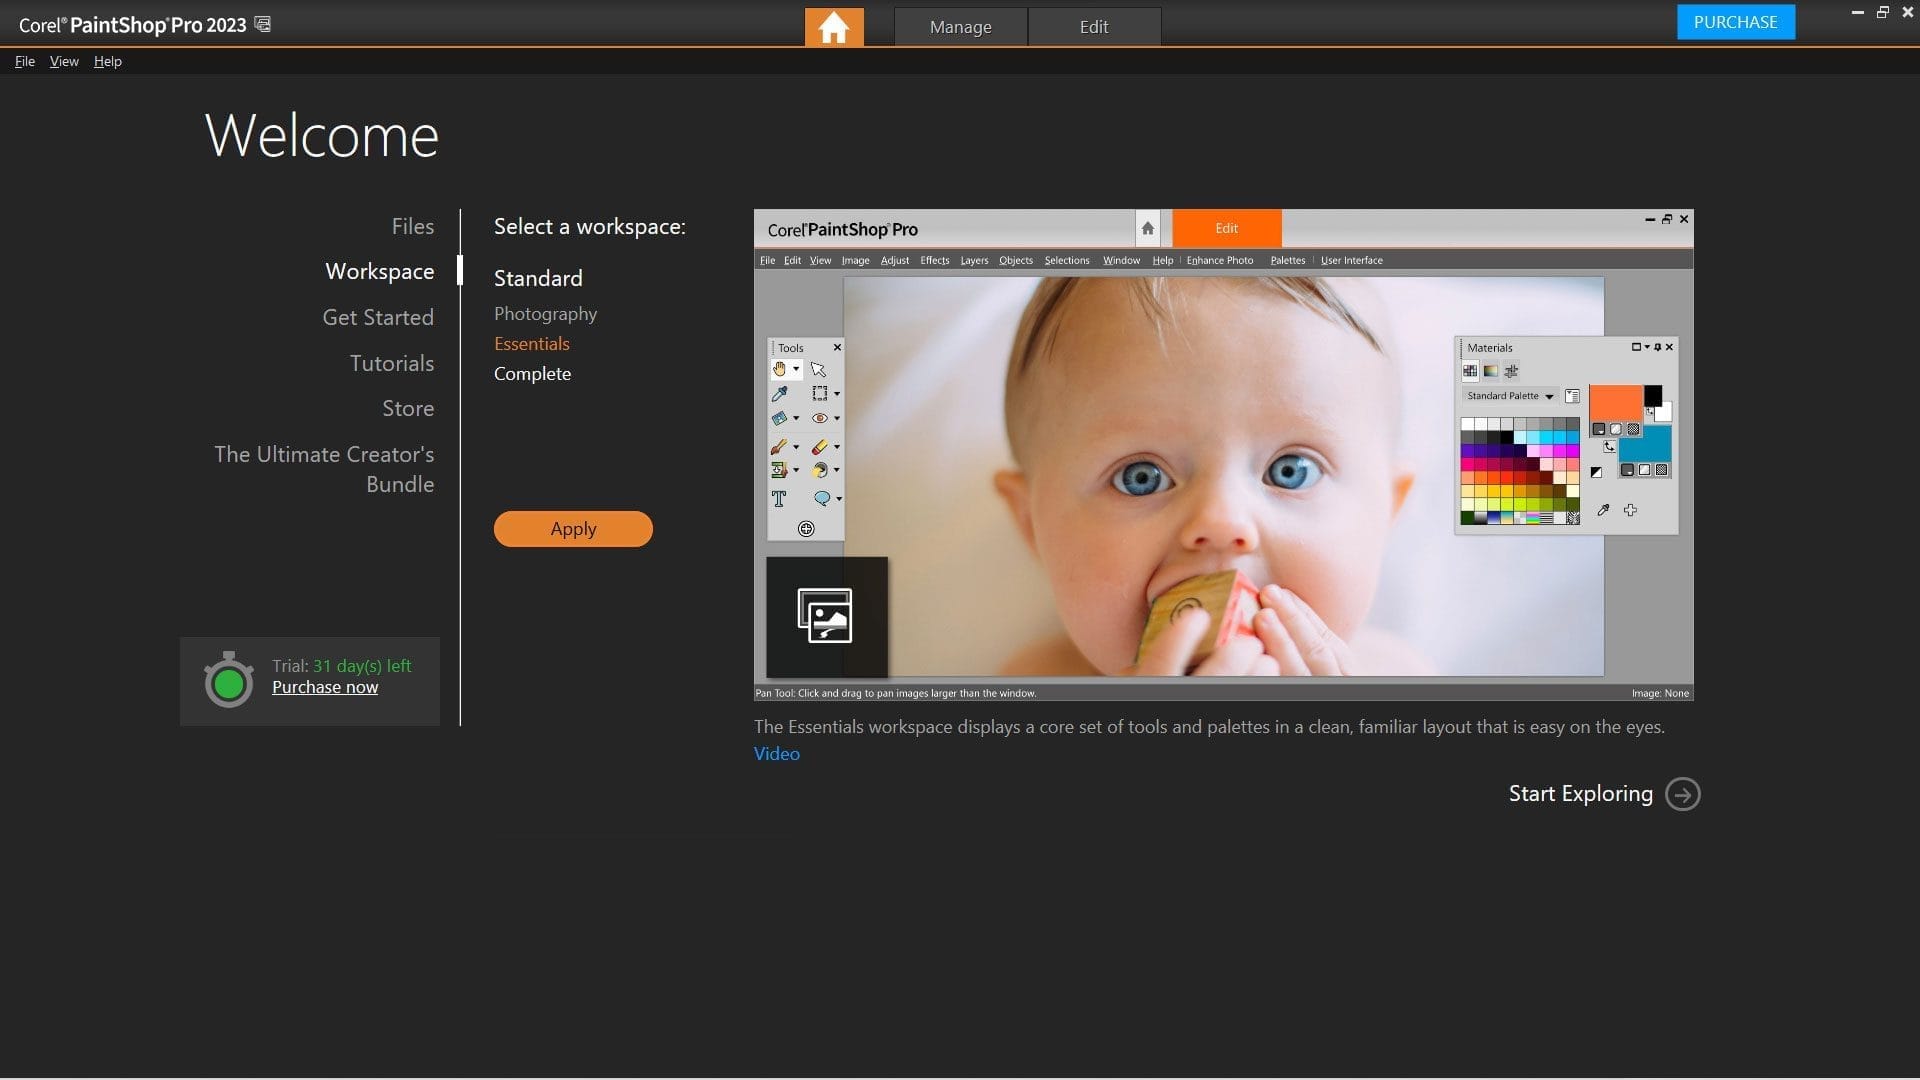Viewport: 1920px width, 1080px height.
Task: Go to the Files section
Action: (x=413, y=226)
